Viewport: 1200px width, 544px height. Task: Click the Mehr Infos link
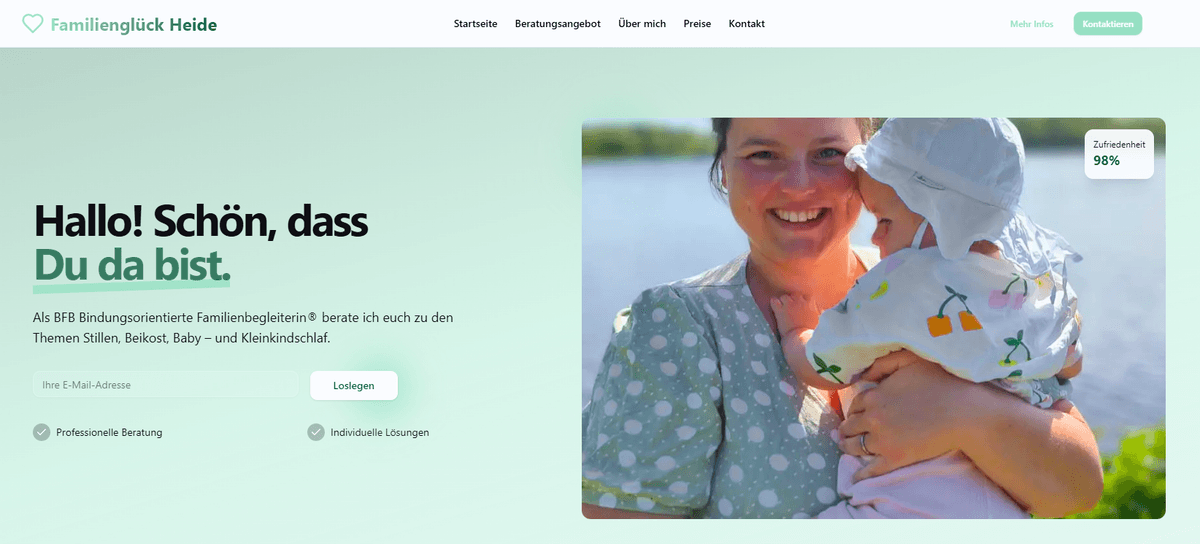1032,24
